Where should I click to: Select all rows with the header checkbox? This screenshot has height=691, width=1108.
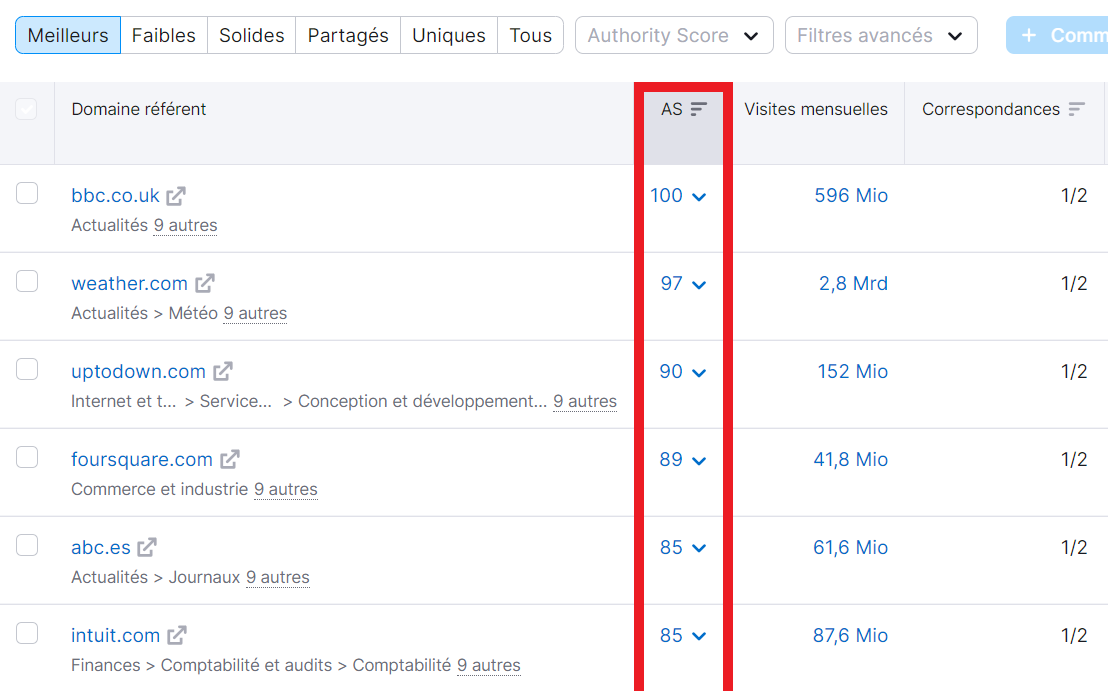[27, 108]
